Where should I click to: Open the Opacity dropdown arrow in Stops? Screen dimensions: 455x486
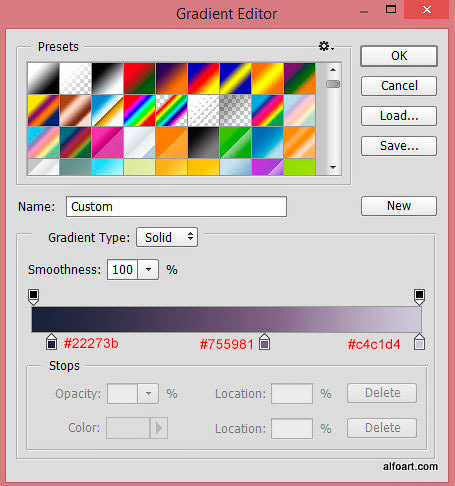(148, 394)
